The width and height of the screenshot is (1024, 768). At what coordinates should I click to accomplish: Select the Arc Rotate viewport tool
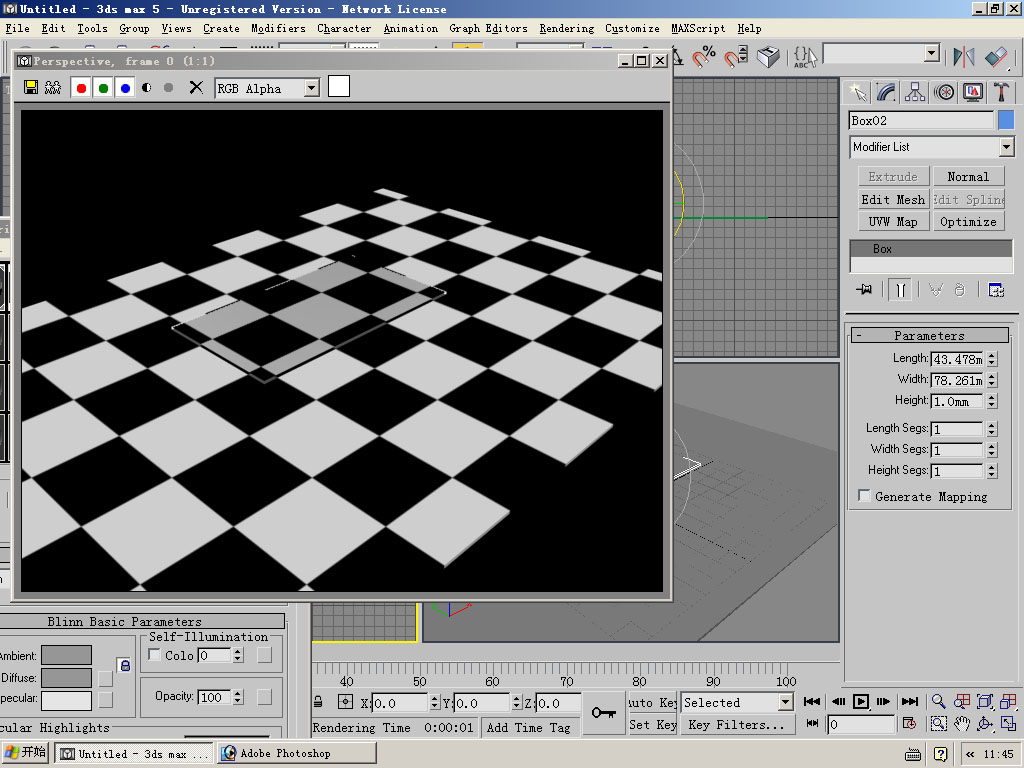coord(985,724)
